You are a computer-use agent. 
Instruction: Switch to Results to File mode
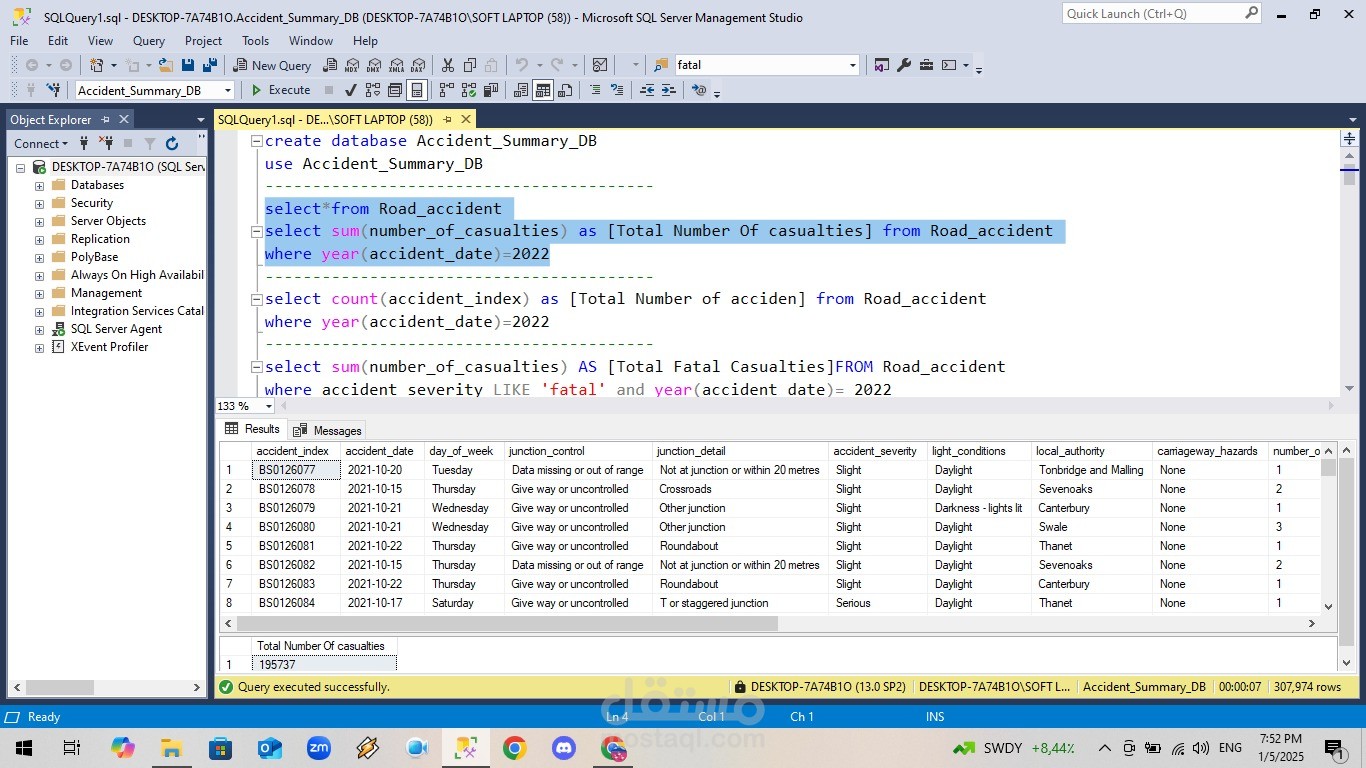tap(565, 90)
